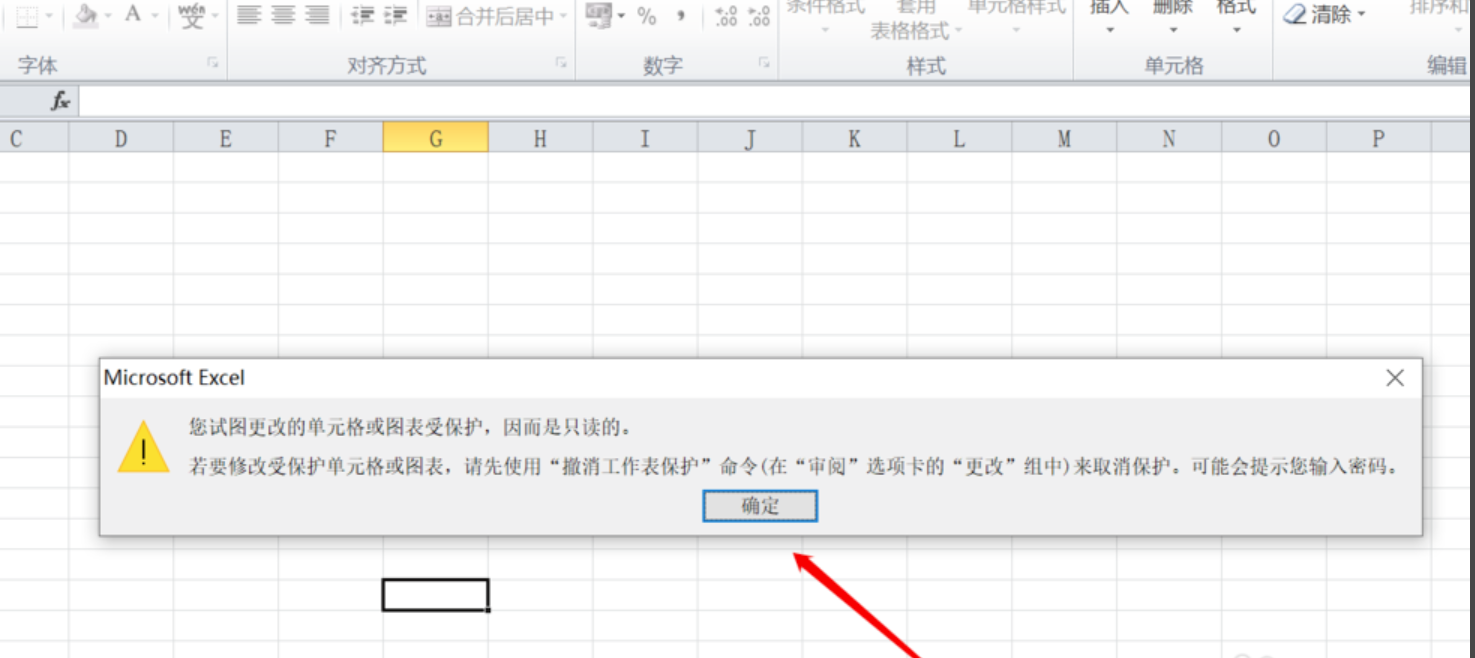Center text horizontally in cell
This screenshot has width=1475, height=658.
283,15
